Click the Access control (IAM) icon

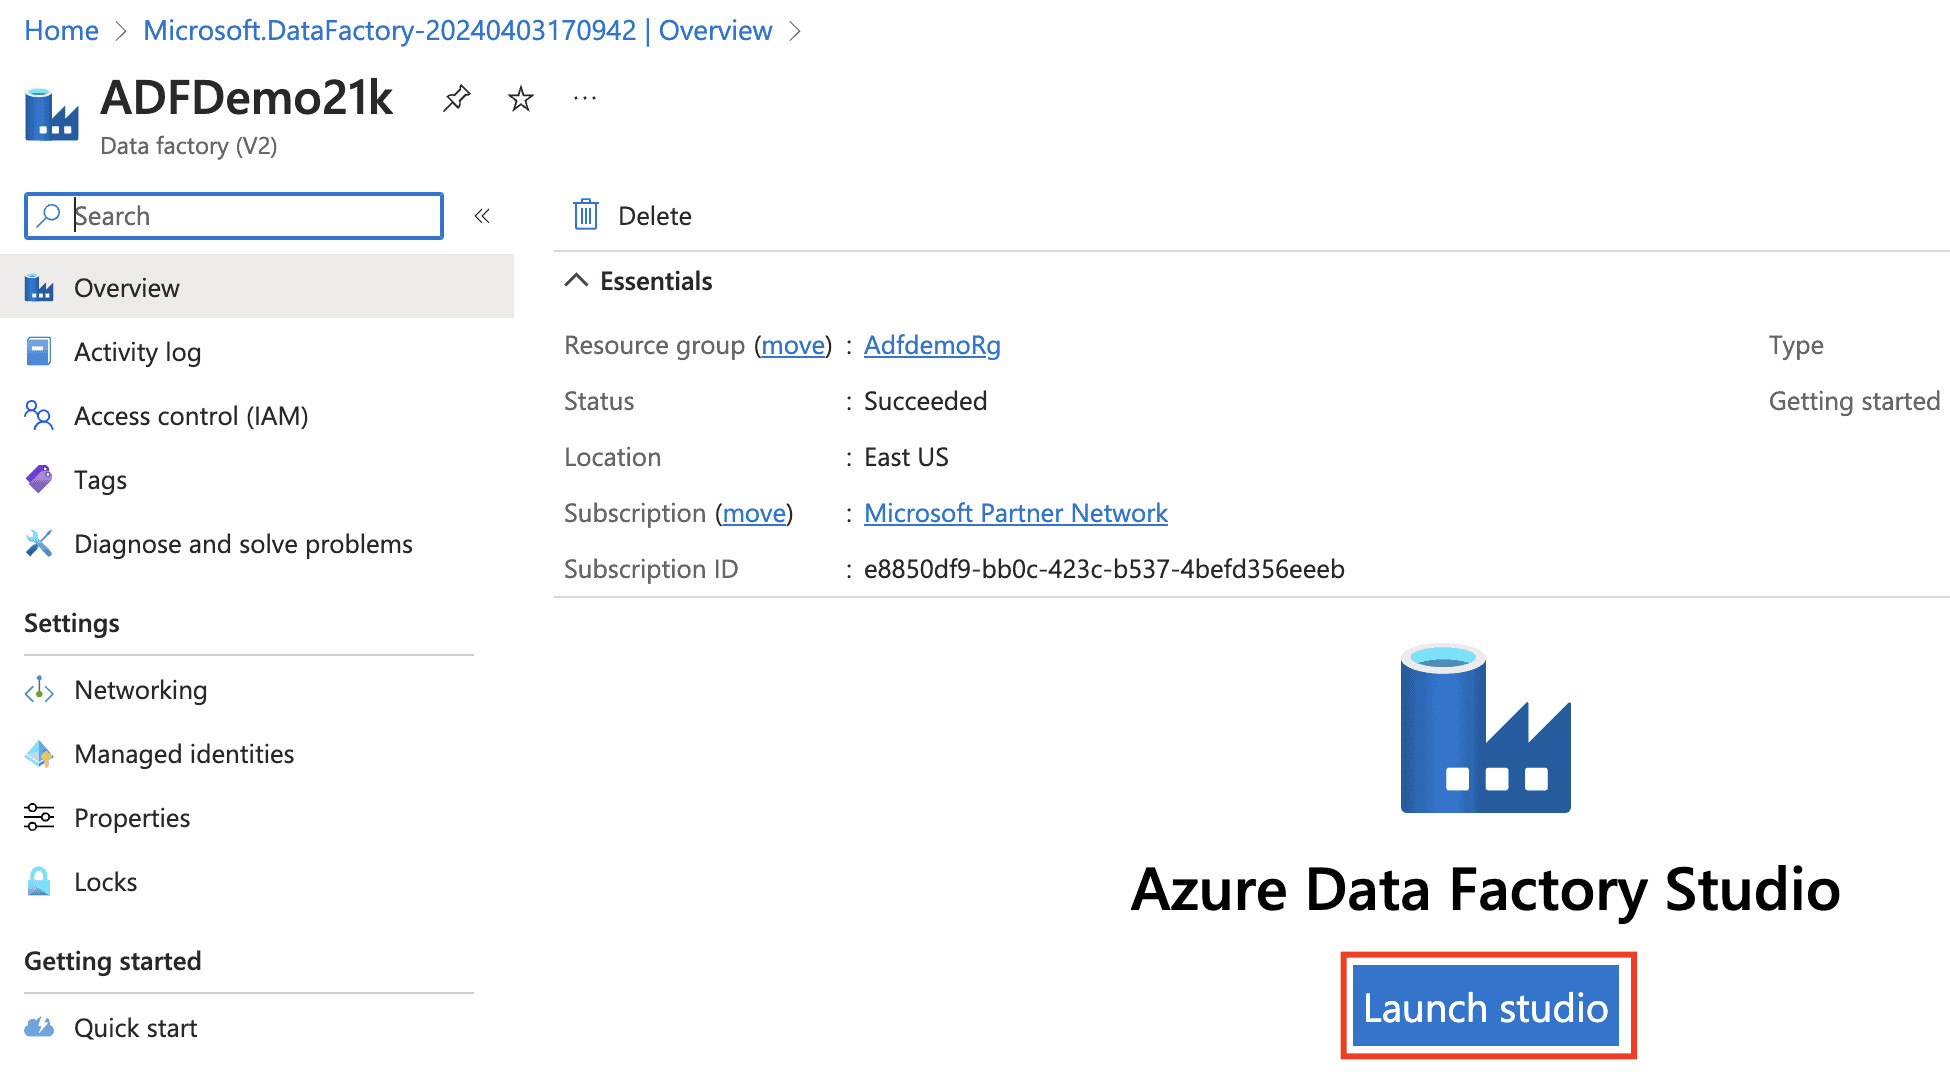tap(39, 416)
